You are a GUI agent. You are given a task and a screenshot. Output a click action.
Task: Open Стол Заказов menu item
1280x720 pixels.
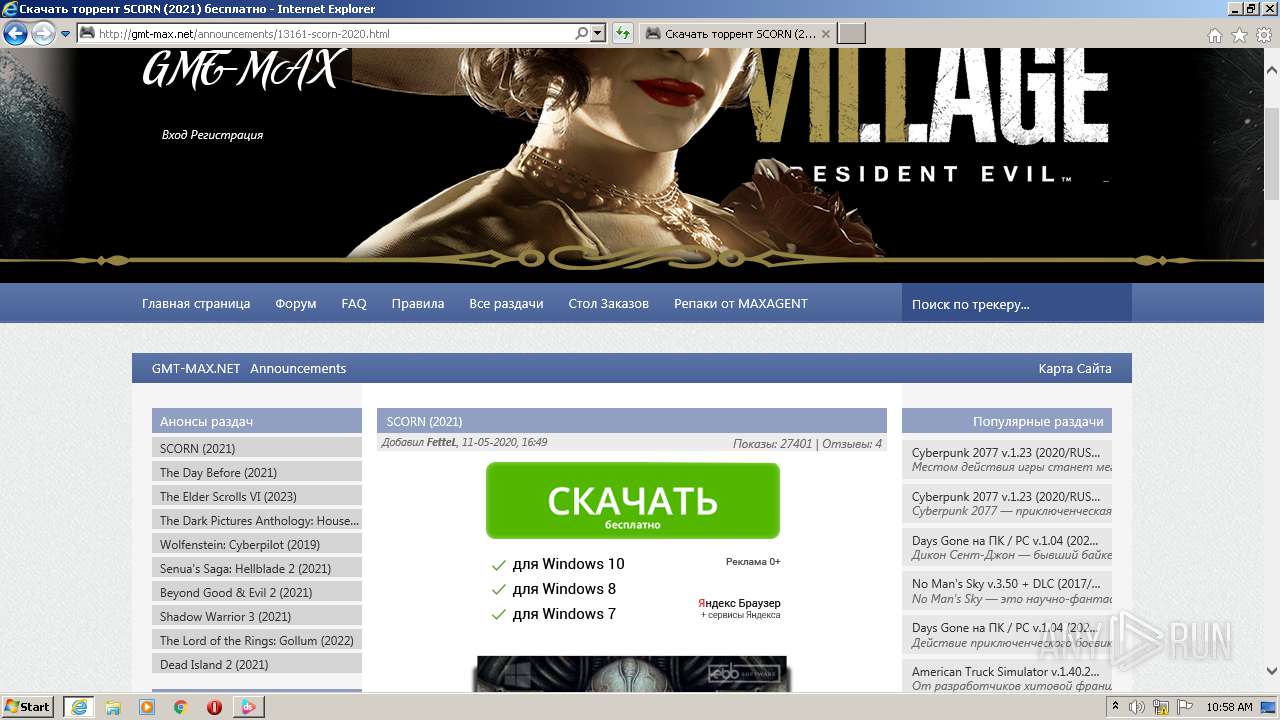[609, 303]
